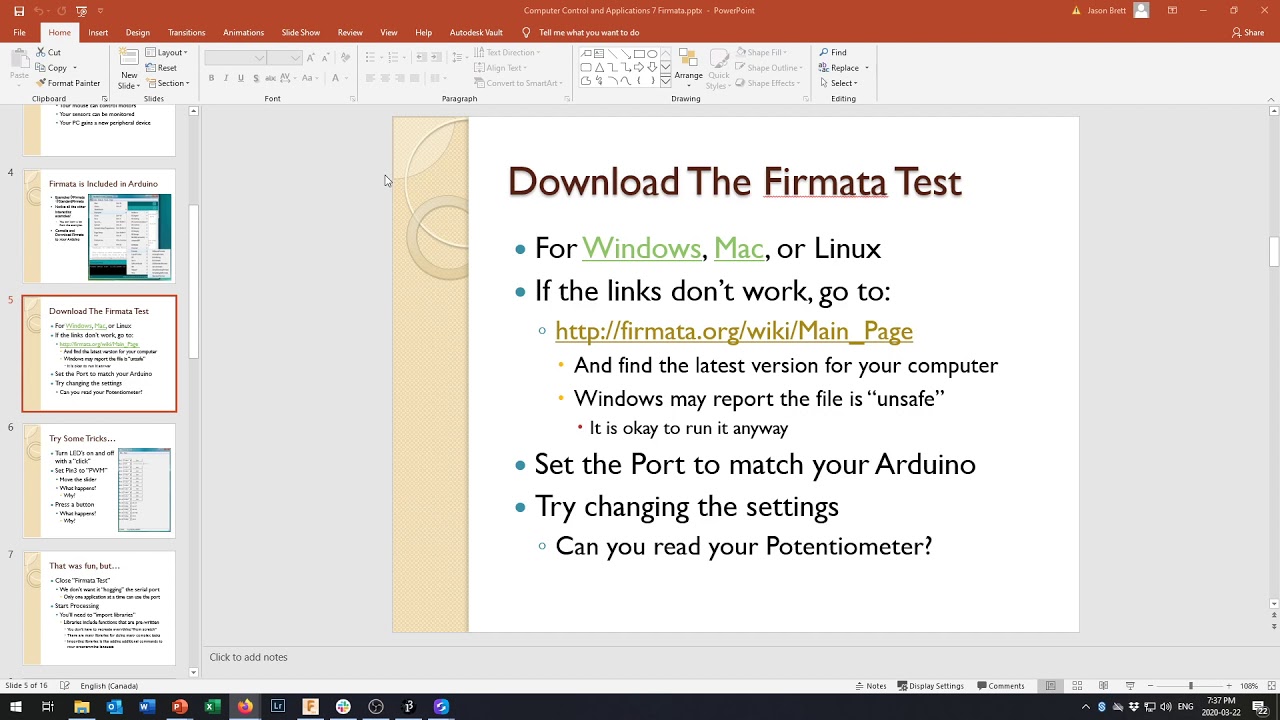Collapse the ribbon with the arrow
The height and width of the screenshot is (720, 1280).
pos(1271,99)
